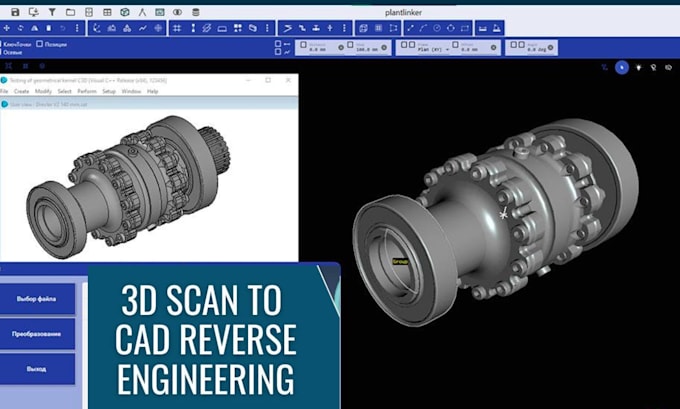Click the 100.0 mm value input field
Screen dimensions: 680x409
pyautogui.click(x=367, y=49)
